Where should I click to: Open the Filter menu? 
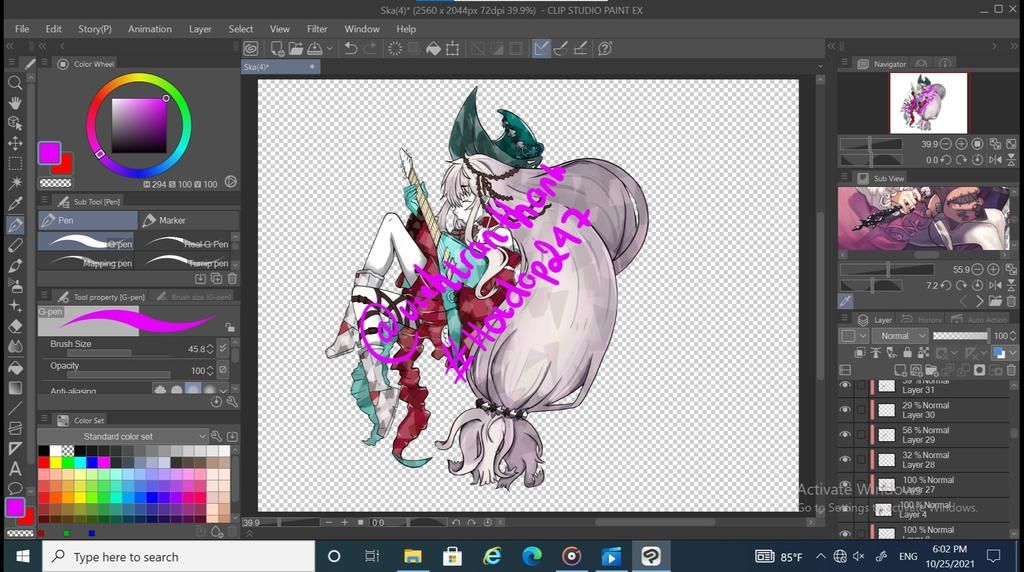[x=317, y=29]
